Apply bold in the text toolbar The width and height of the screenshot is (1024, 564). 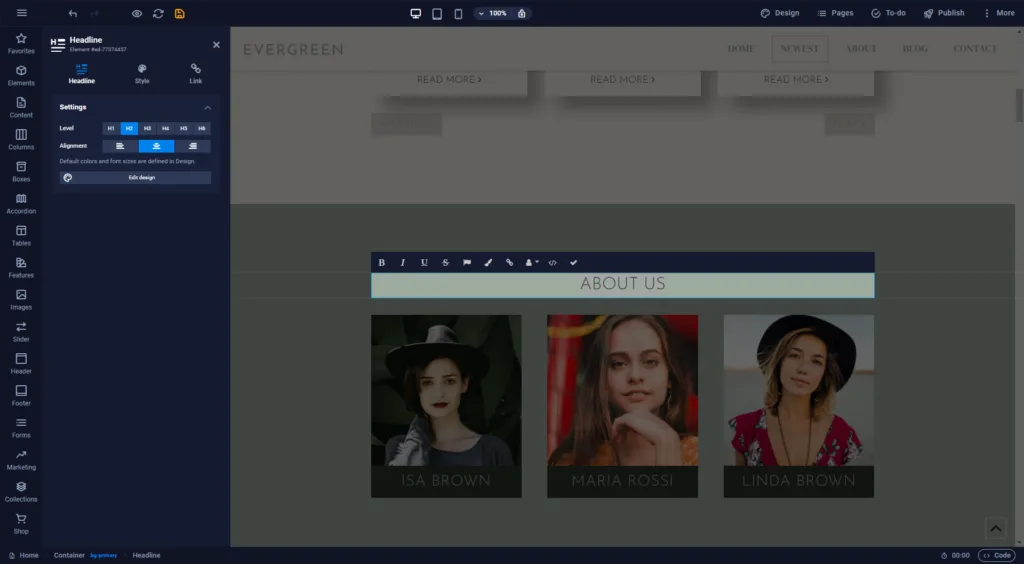point(381,262)
